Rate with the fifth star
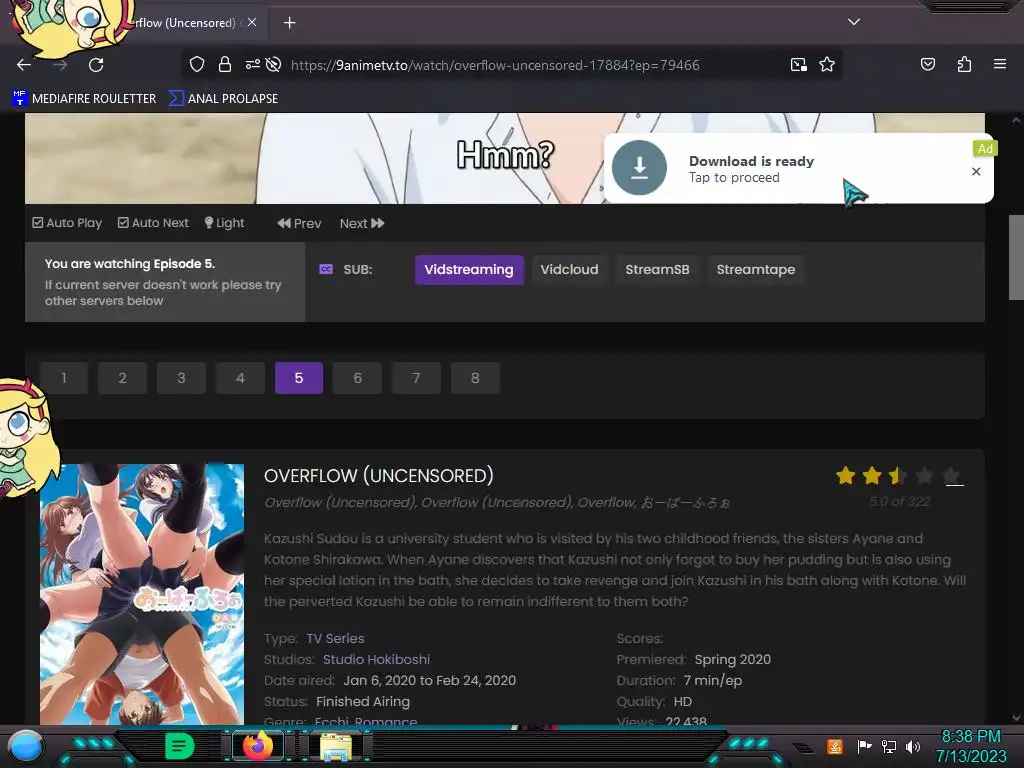Screen dimensions: 1024x768 click(952, 475)
